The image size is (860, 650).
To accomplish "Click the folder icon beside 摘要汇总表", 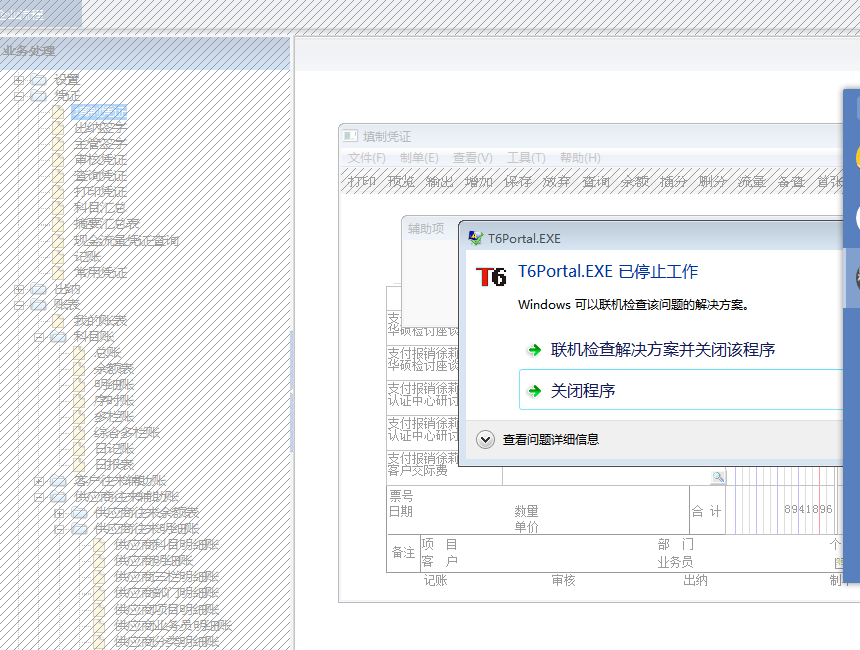I will (x=59, y=224).
